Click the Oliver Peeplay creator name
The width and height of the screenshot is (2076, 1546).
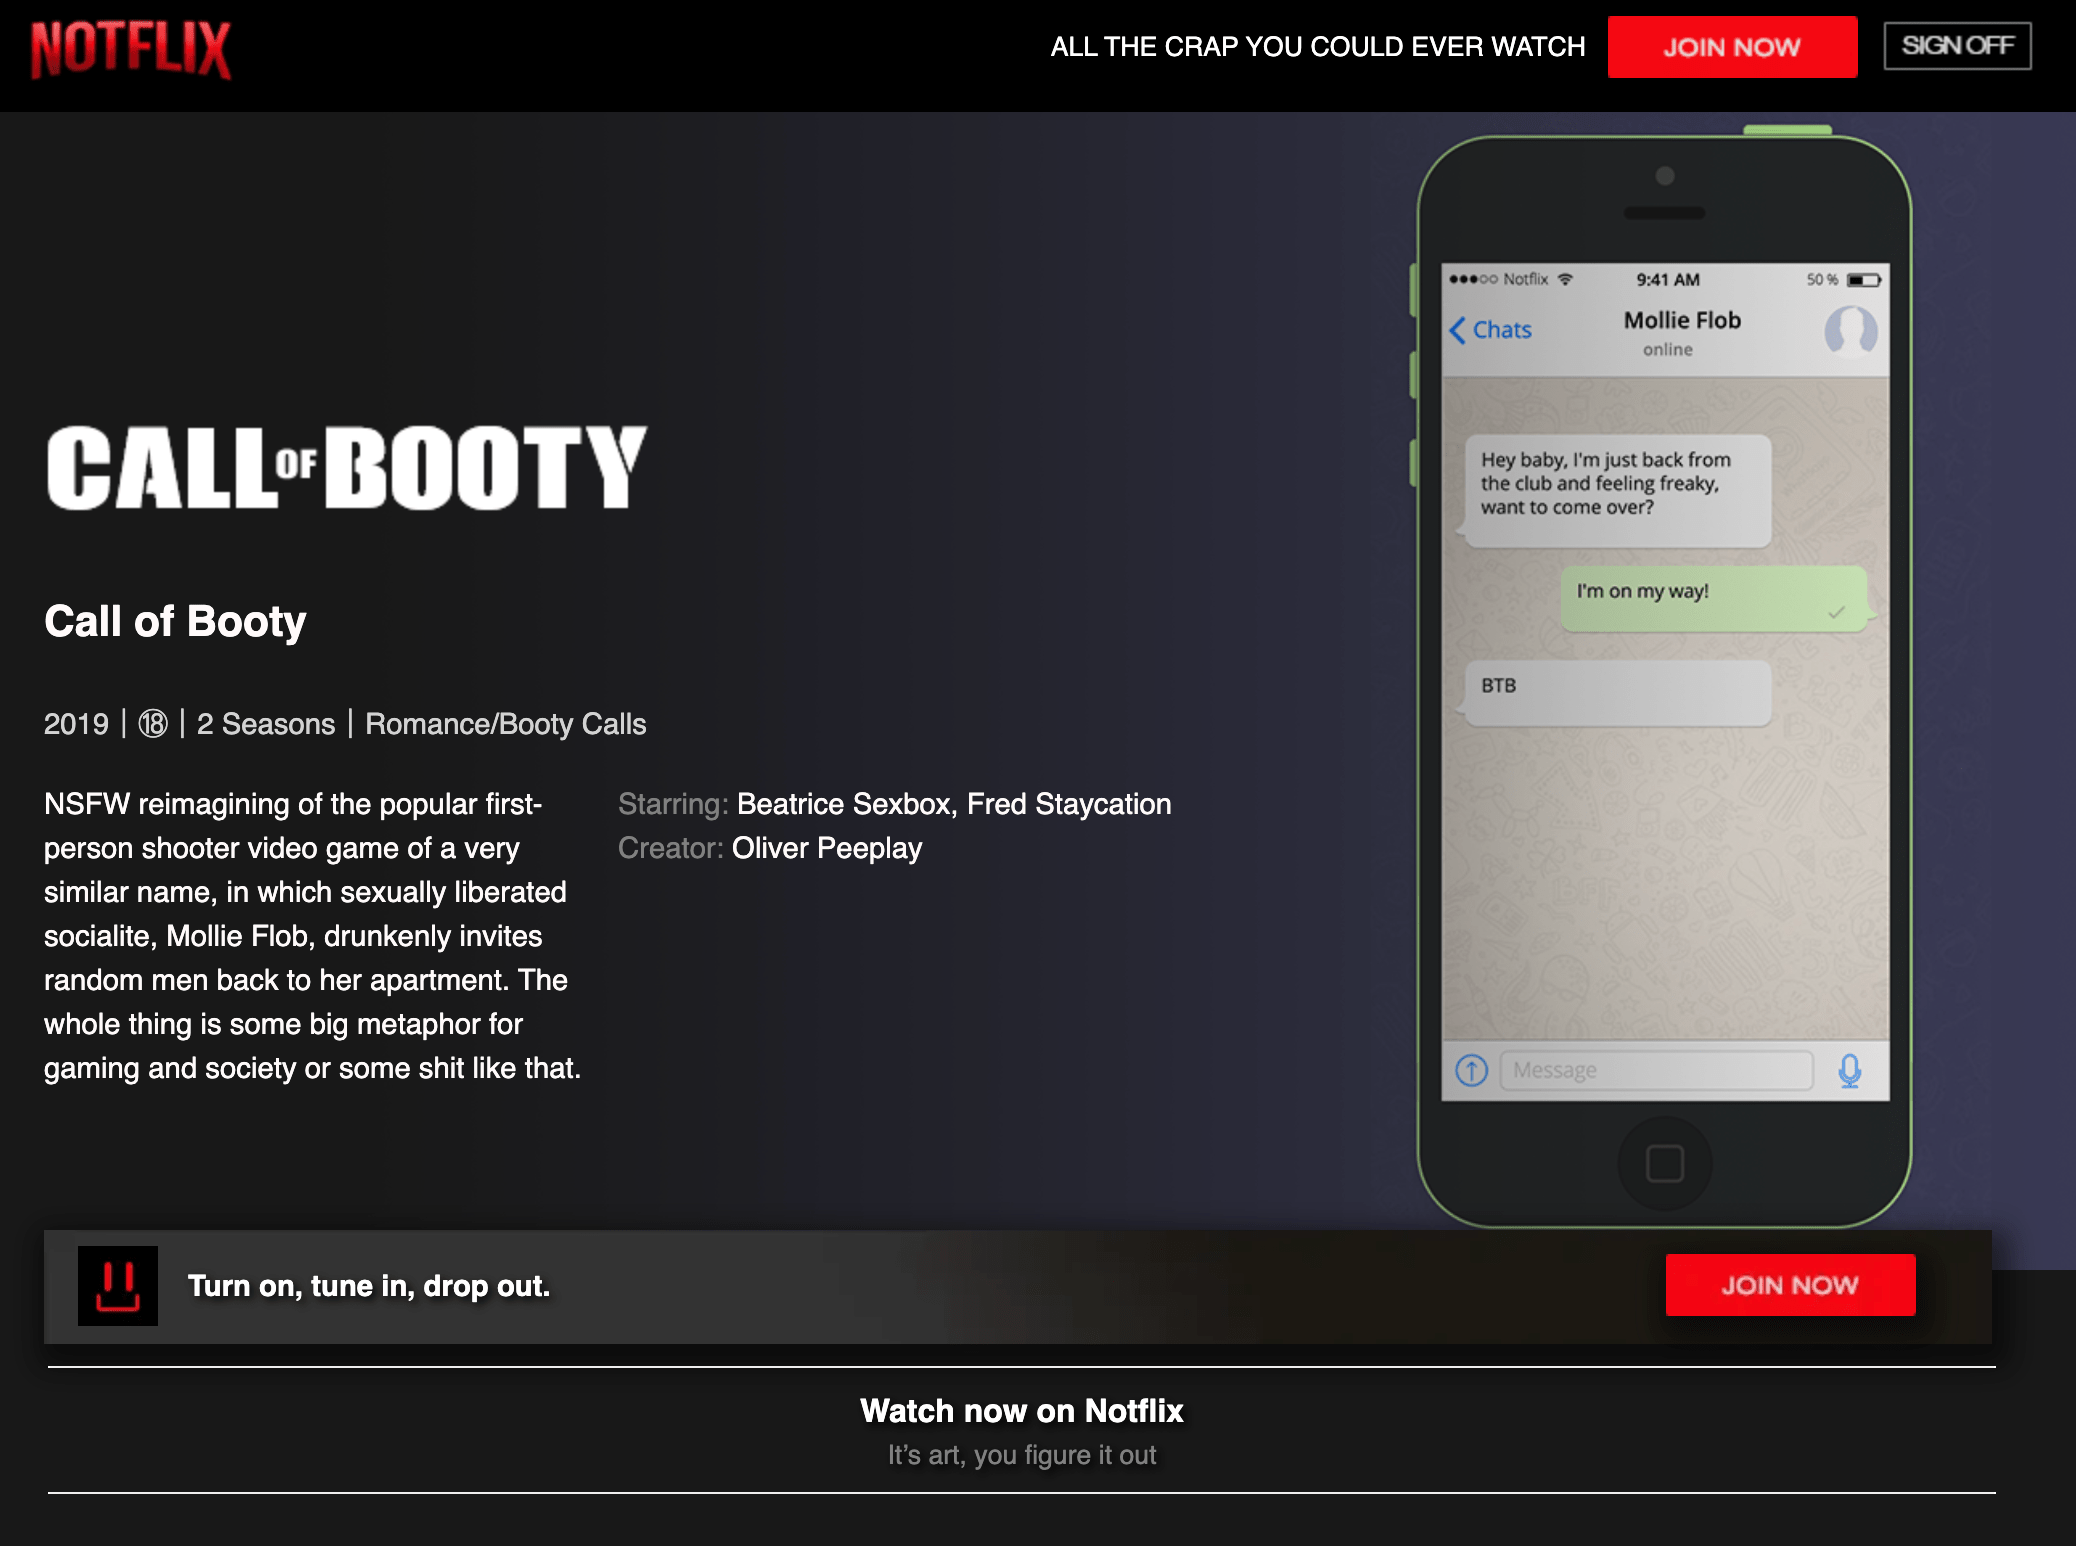tap(826, 848)
